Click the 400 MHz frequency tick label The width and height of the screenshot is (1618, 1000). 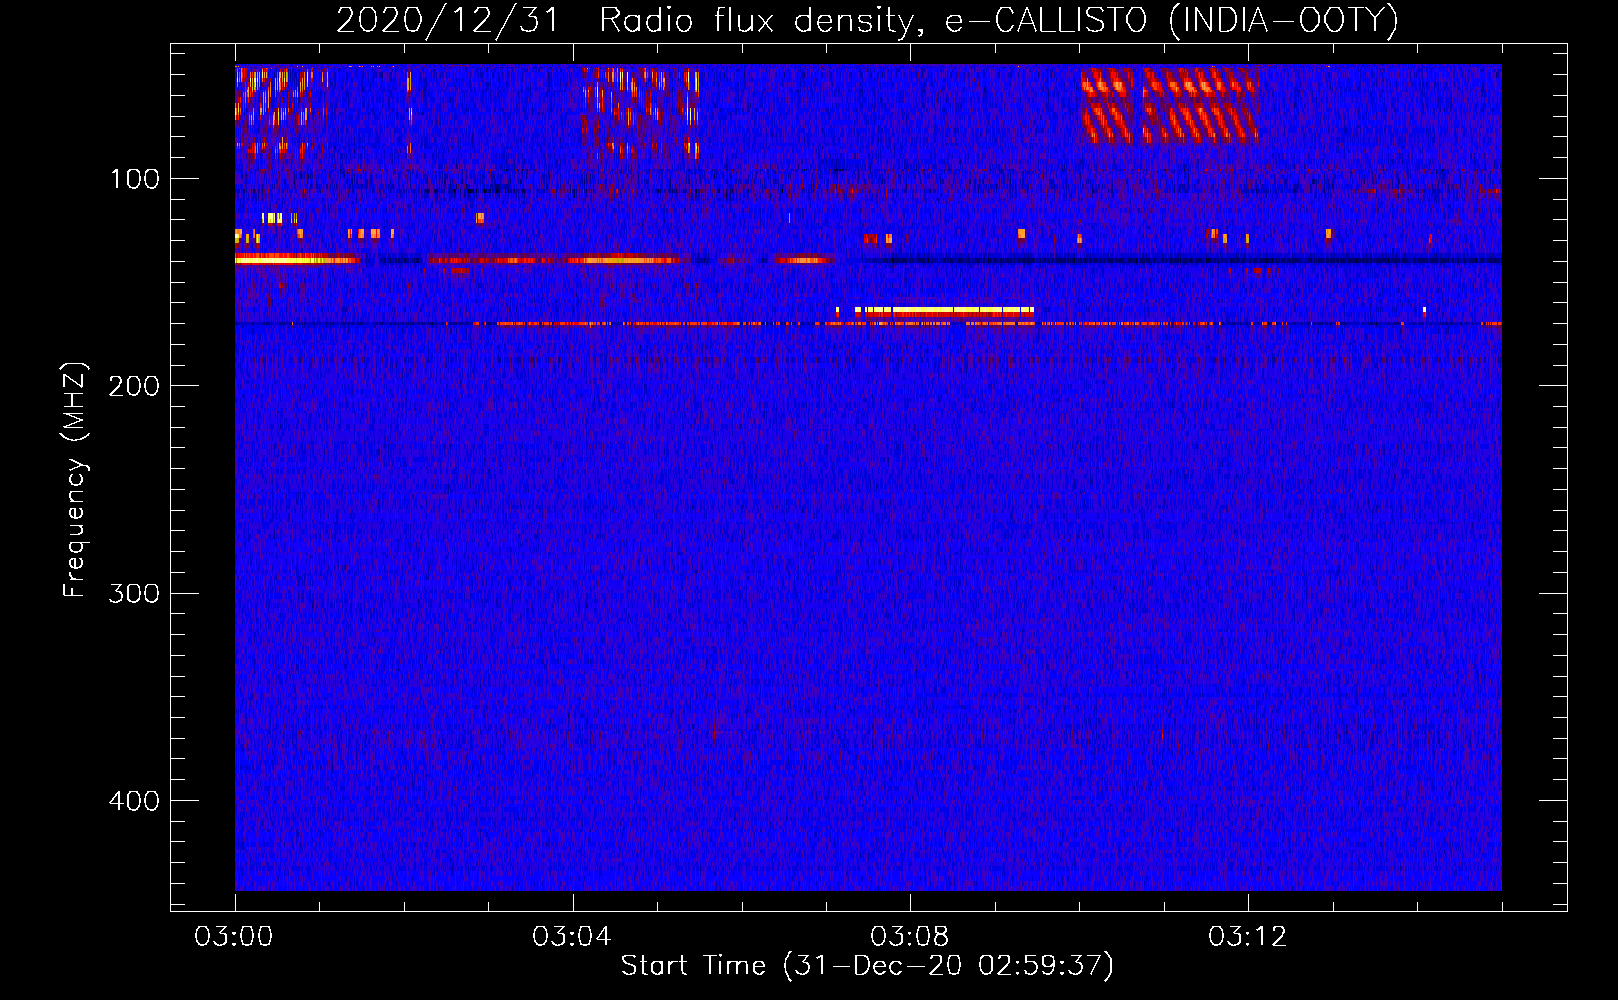point(134,801)
